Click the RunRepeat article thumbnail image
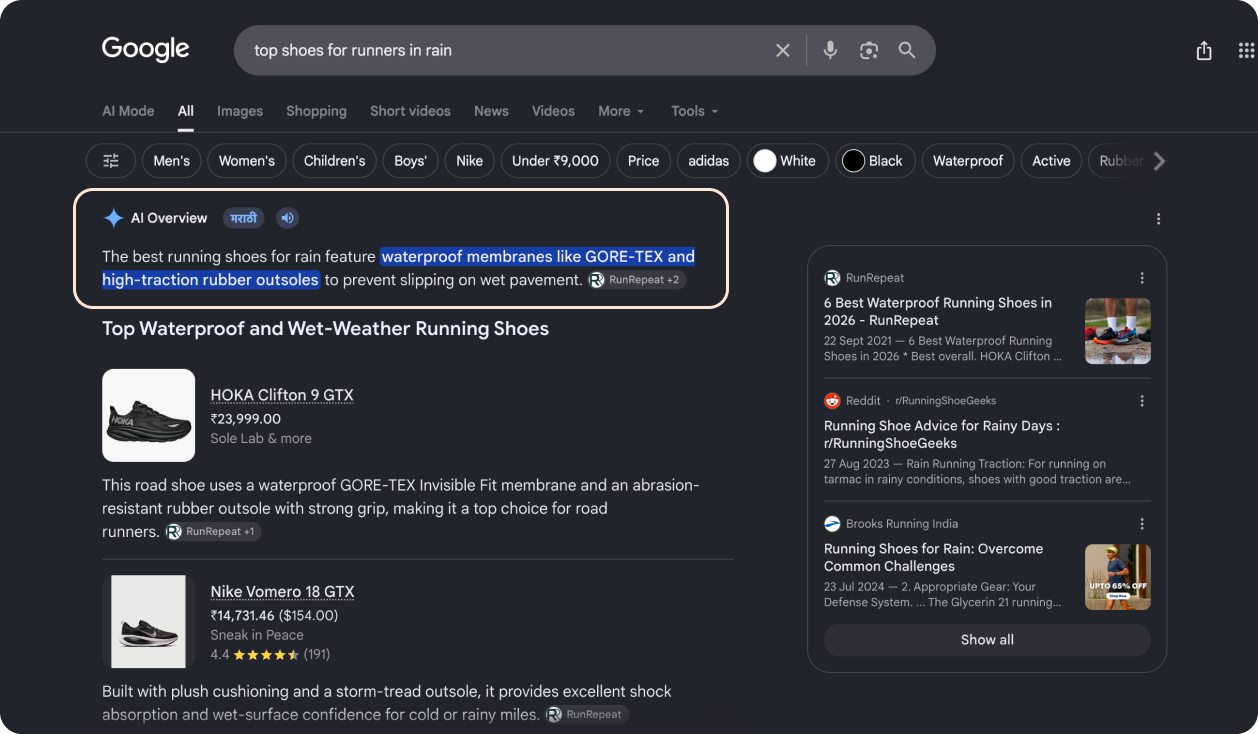Viewport: 1258px width, 734px height. click(1118, 331)
